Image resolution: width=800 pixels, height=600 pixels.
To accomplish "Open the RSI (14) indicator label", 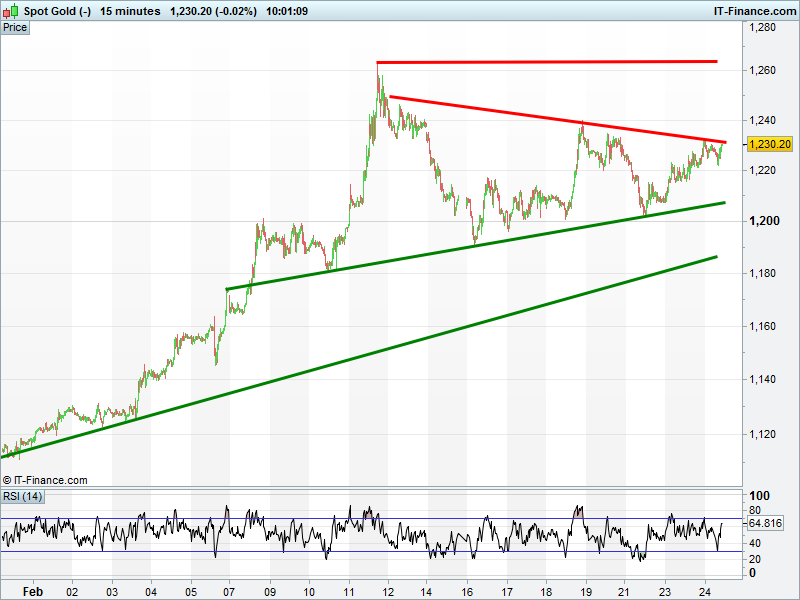I will pos(23,497).
